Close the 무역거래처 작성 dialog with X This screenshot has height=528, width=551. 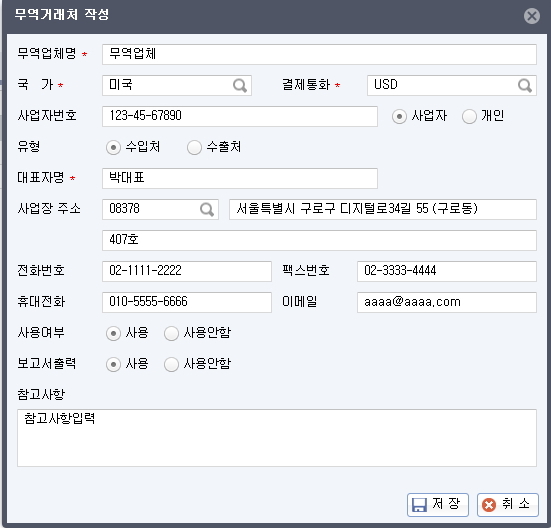[x=532, y=16]
